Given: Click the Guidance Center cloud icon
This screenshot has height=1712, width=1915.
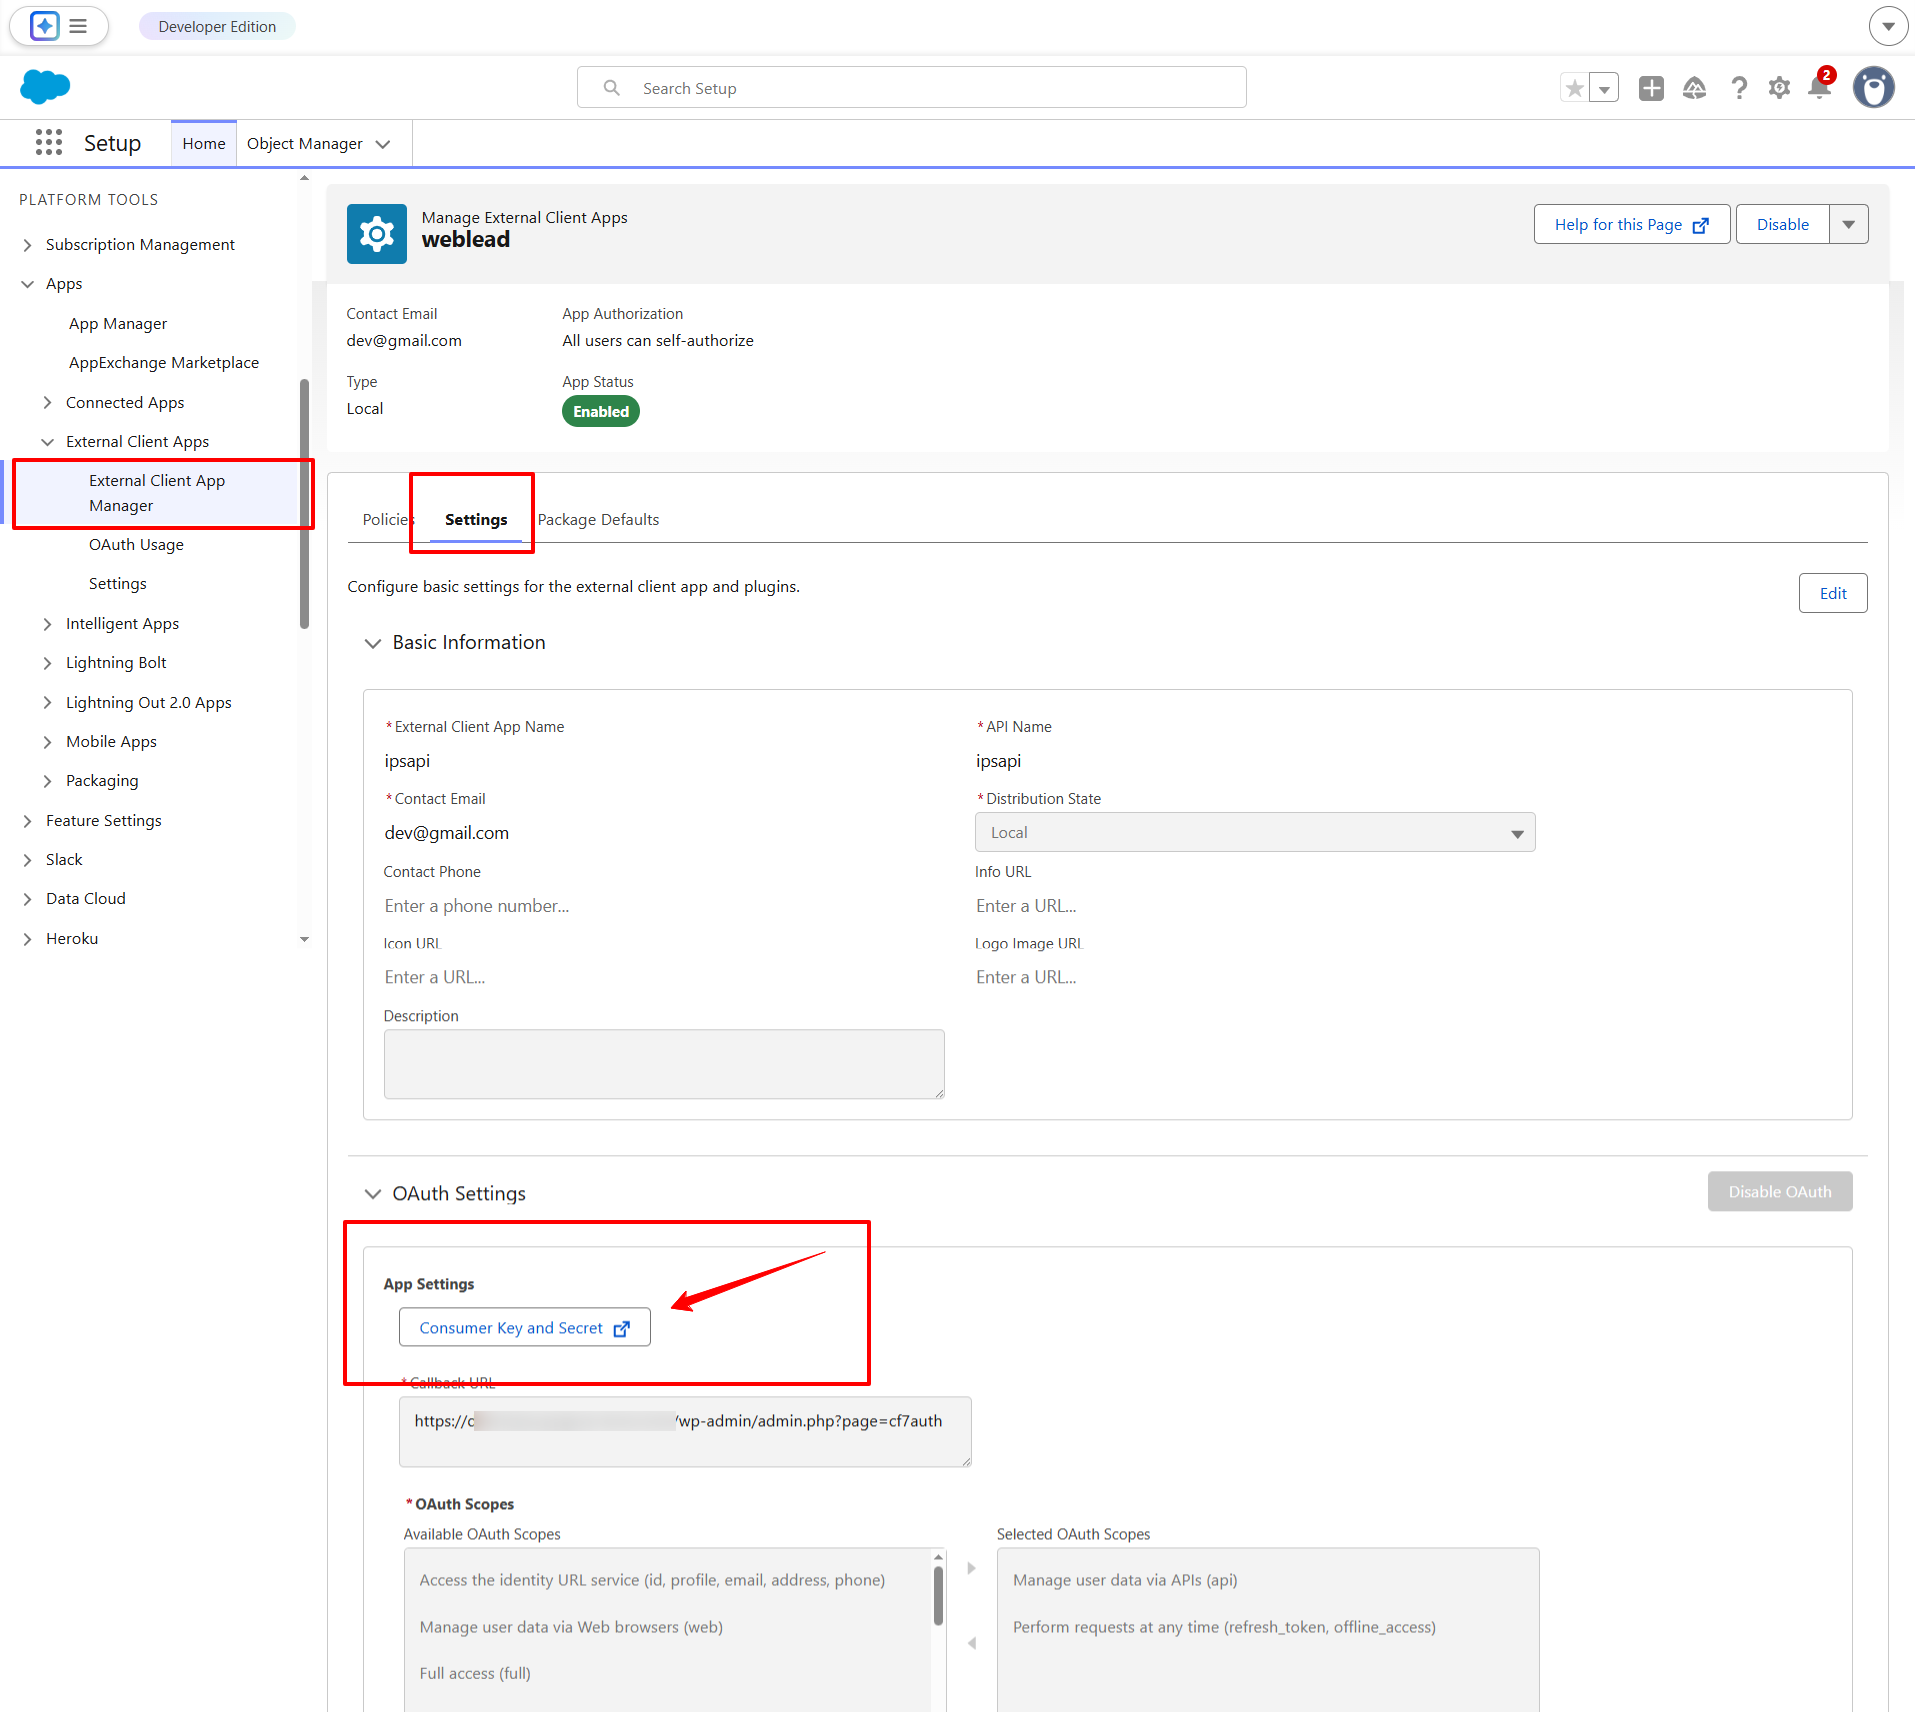Looking at the screenshot, I should point(1694,88).
